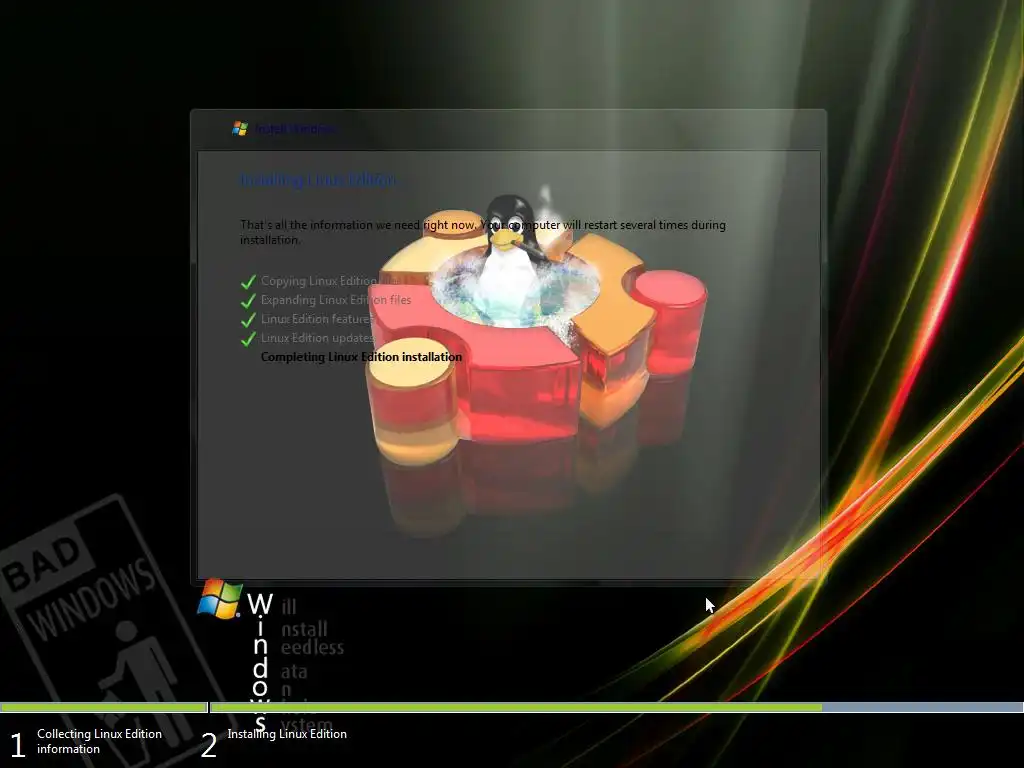Click 'Completing Linux Edition installation' step
This screenshot has height=768, width=1024.
[x=361, y=357]
